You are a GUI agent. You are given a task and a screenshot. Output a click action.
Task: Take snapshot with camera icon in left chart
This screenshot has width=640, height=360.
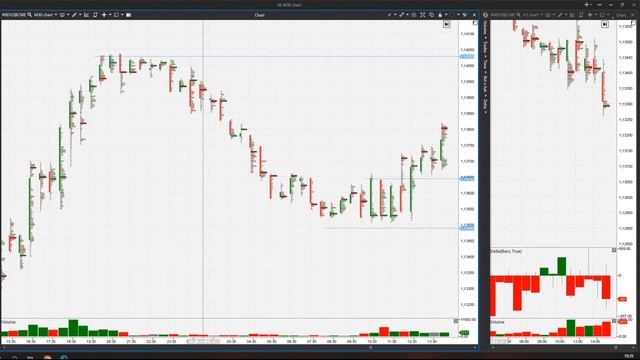(x=413, y=15)
